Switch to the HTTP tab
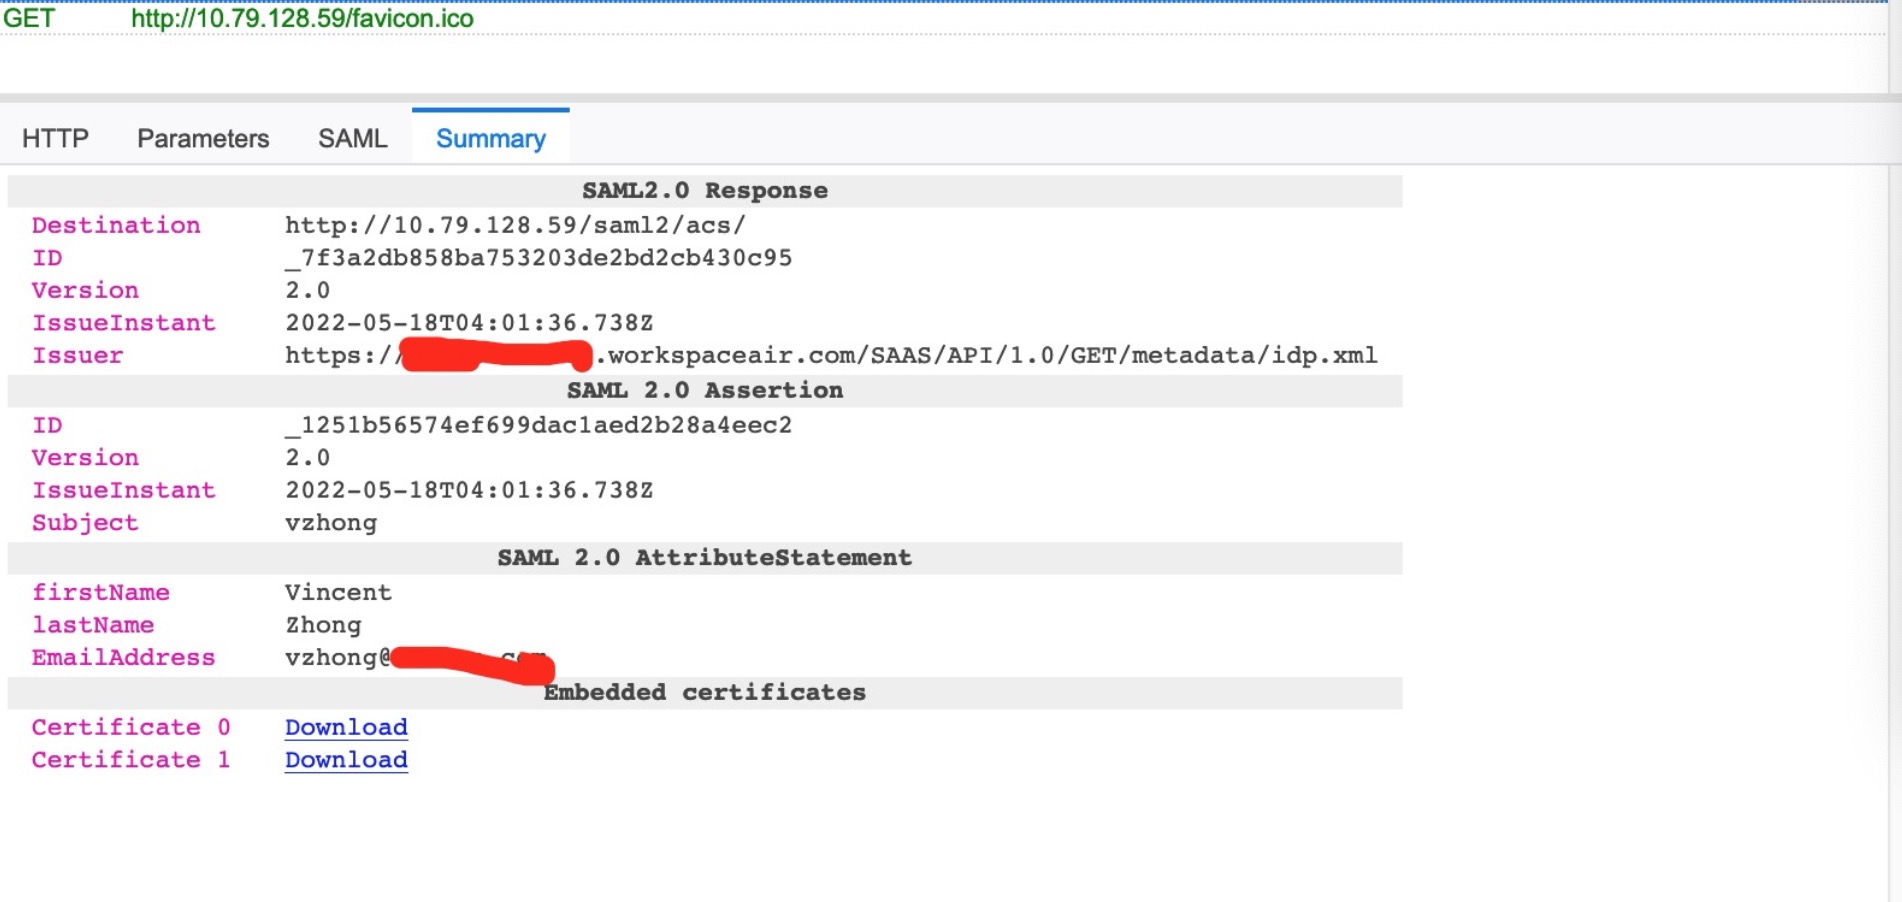Screen dimensions: 1902x902 [x=55, y=137]
